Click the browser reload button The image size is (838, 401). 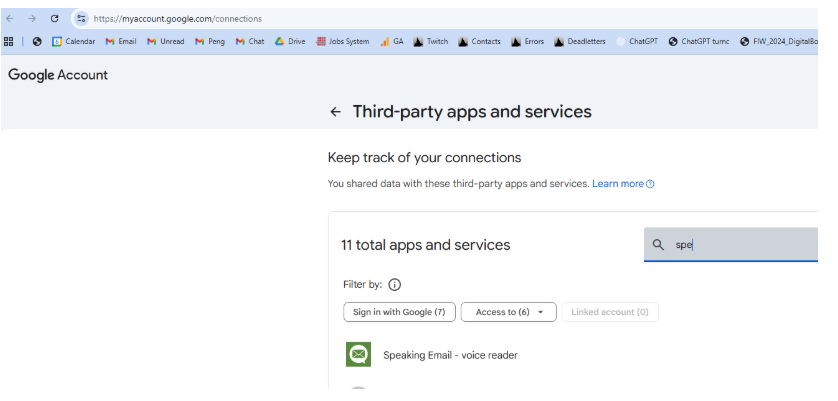click(54, 18)
